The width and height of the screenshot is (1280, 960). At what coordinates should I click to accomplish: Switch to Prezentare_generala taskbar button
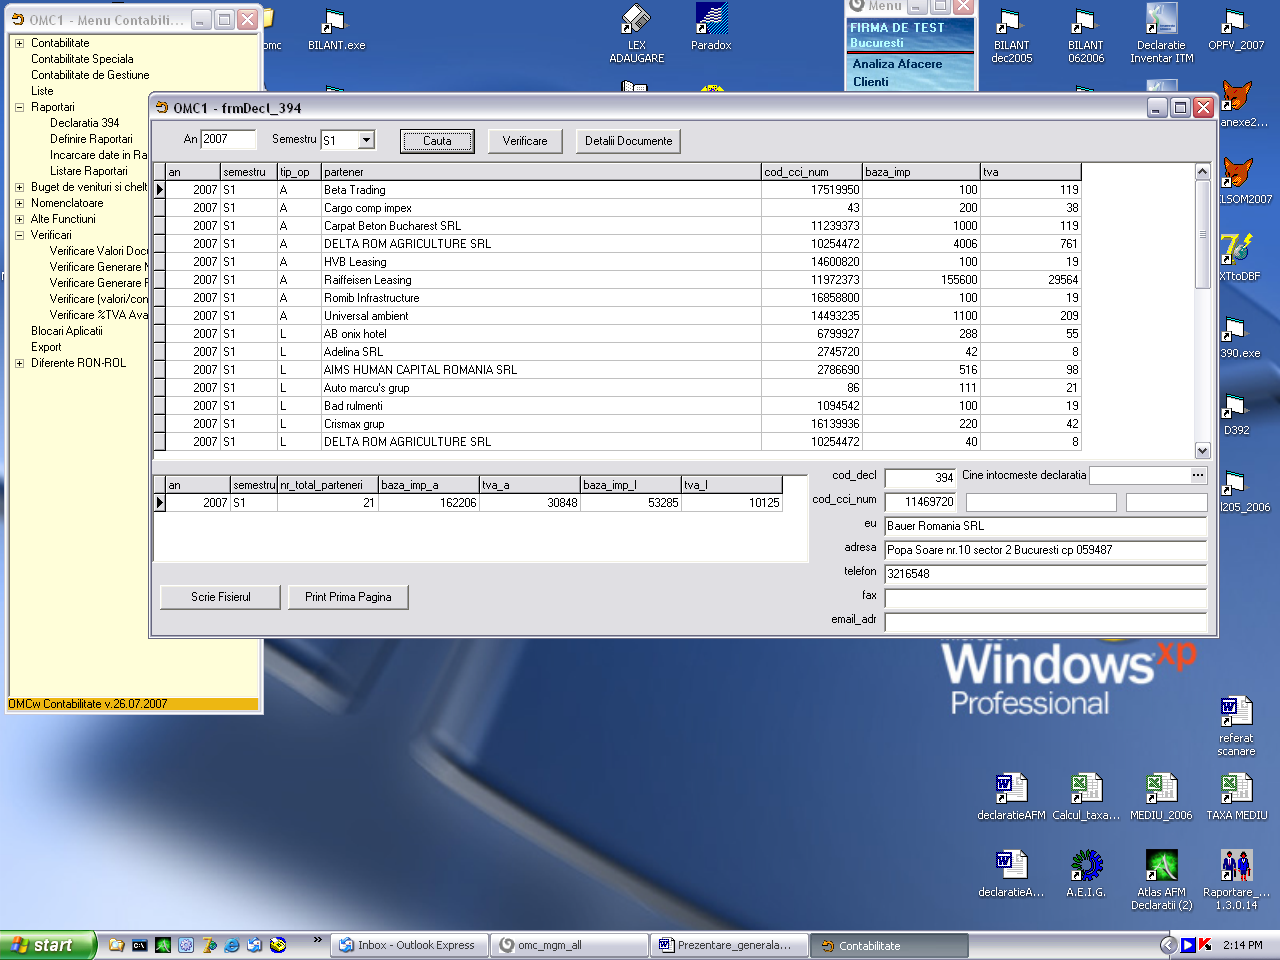tap(729, 945)
